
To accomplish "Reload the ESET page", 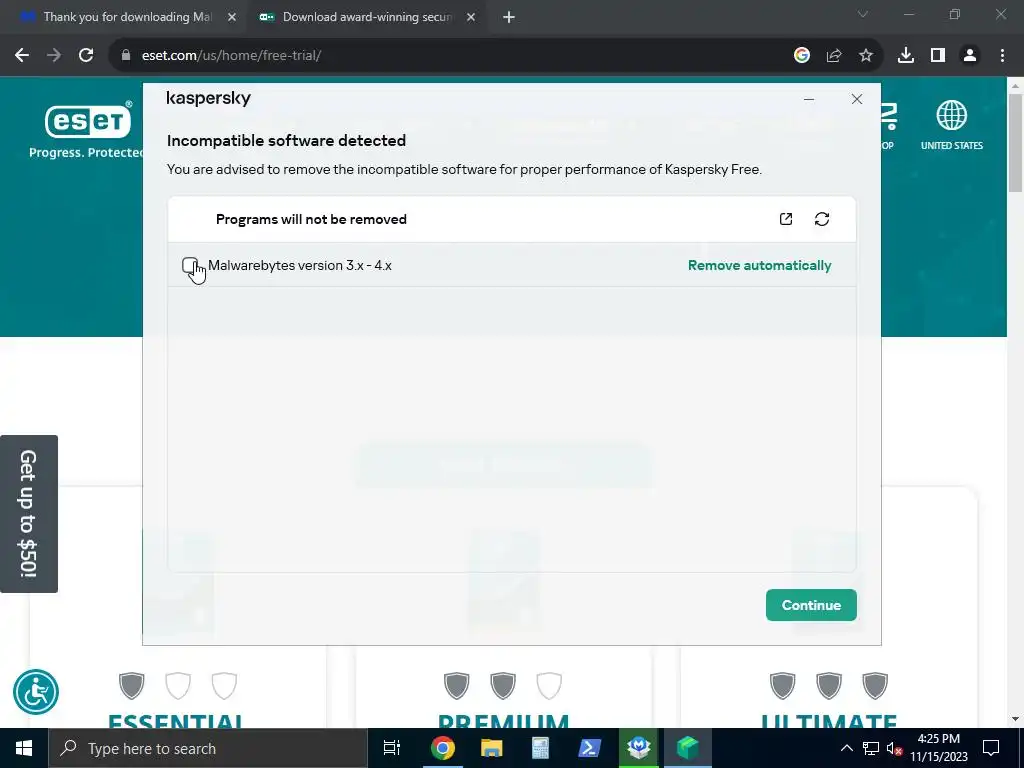I will tap(86, 56).
